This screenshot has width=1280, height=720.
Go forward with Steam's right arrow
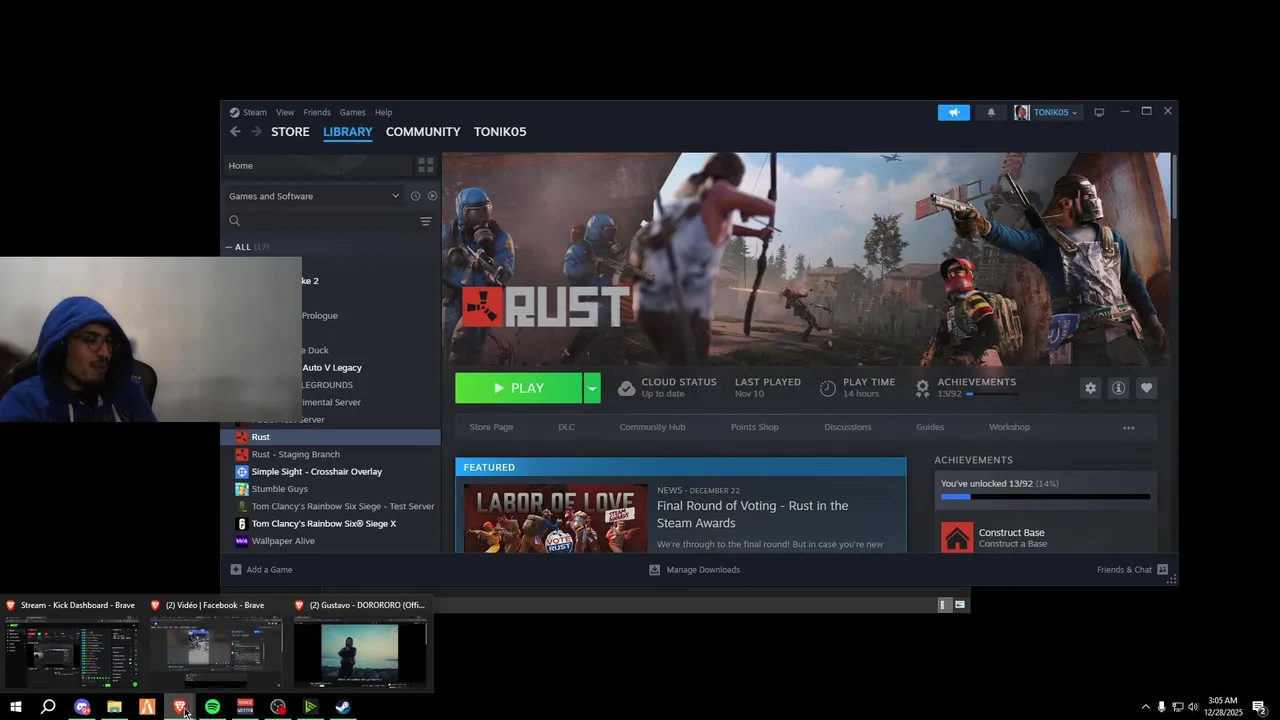point(256,131)
